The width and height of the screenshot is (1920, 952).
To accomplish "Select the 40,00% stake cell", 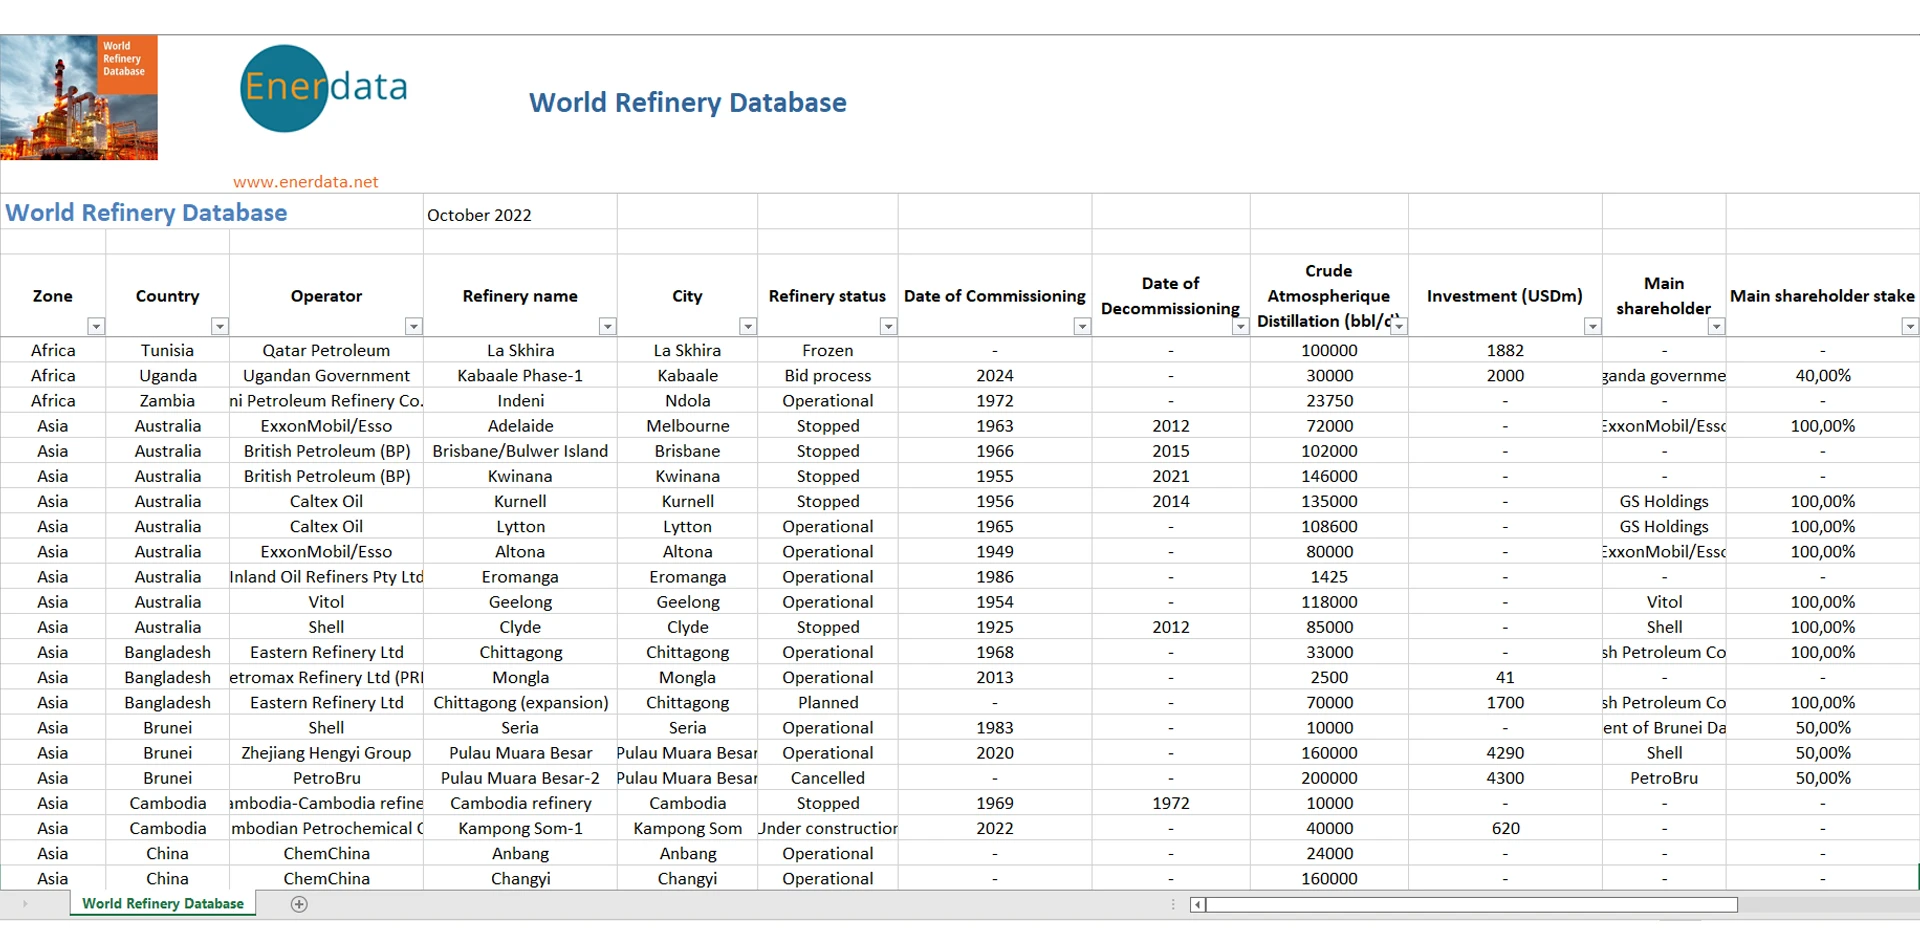I will pos(1822,376).
